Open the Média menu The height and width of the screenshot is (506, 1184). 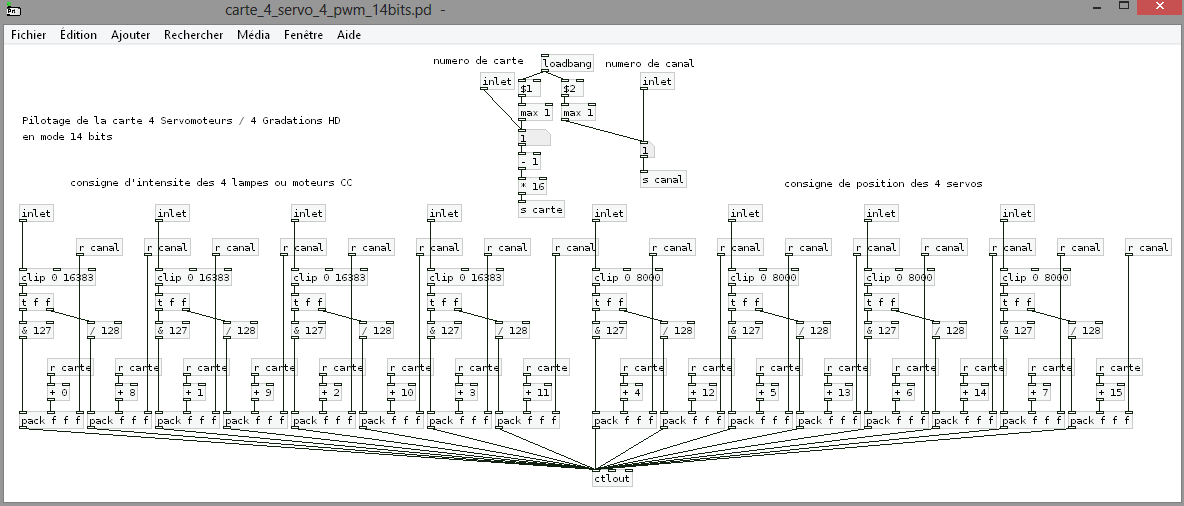click(x=253, y=34)
